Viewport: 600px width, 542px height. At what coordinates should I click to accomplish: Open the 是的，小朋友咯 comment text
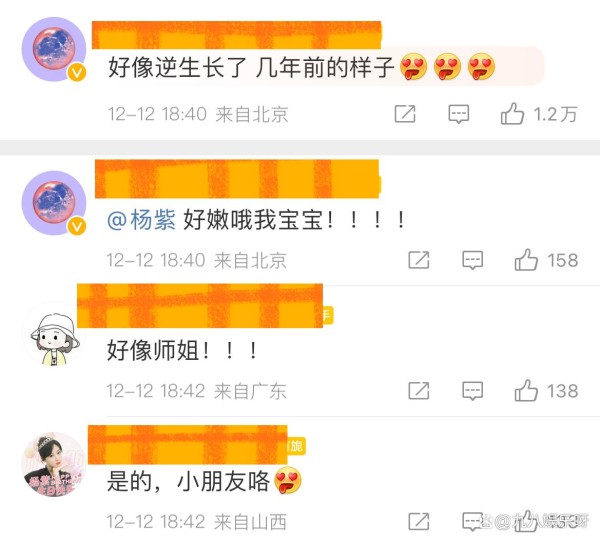[x=204, y=481]
